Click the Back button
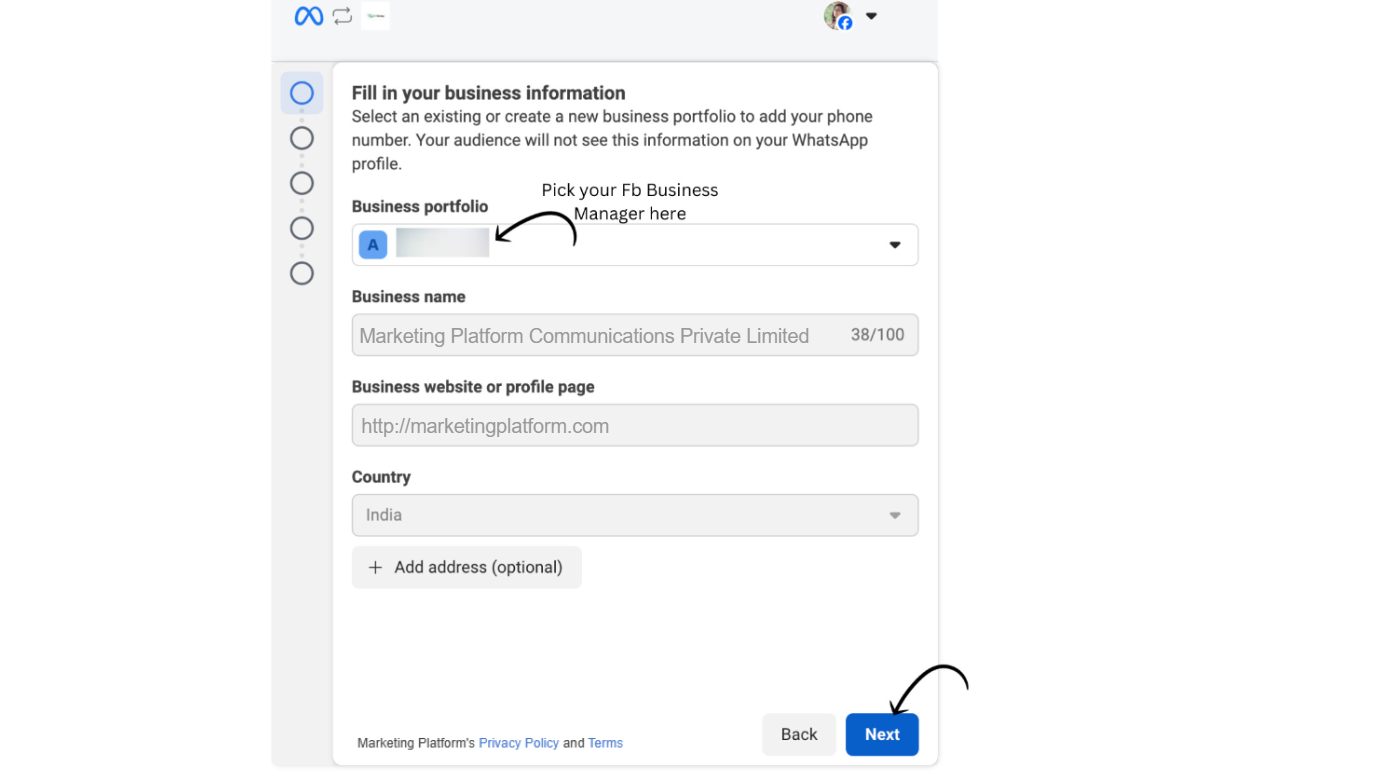The height and width of the screenshot is (774, 1384). pyautogui.click(x=799, y=734)
